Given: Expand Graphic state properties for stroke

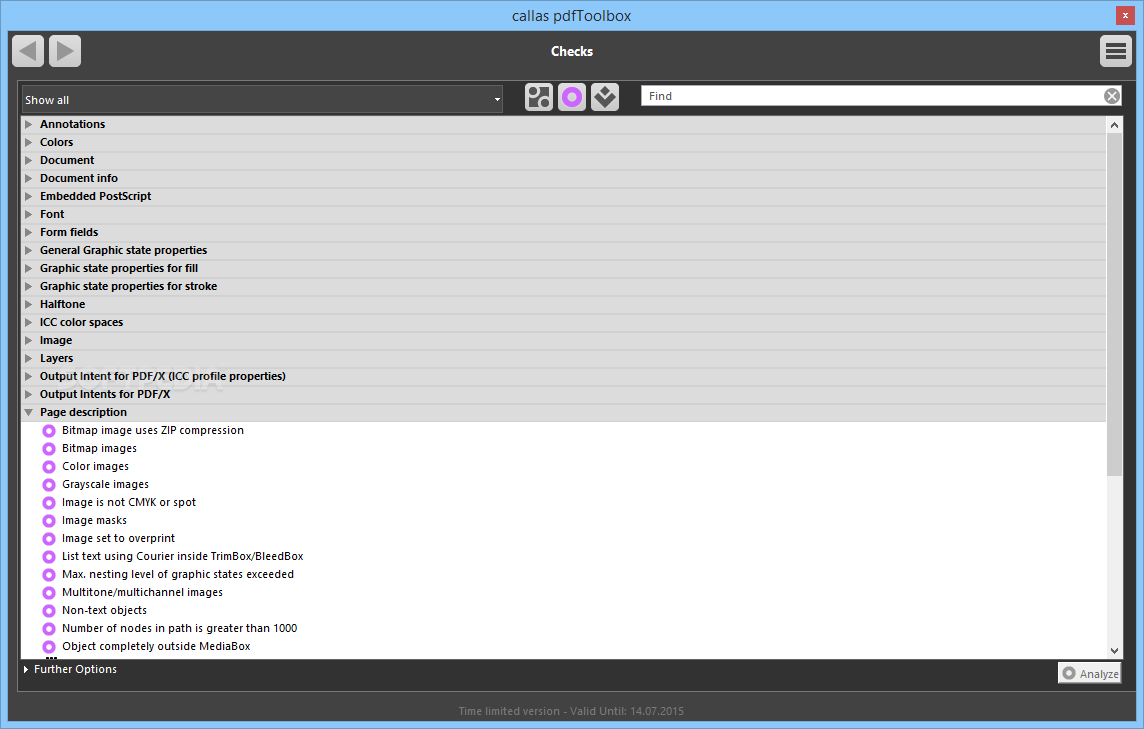Looking at the screenshot, I should click(28, 286).
